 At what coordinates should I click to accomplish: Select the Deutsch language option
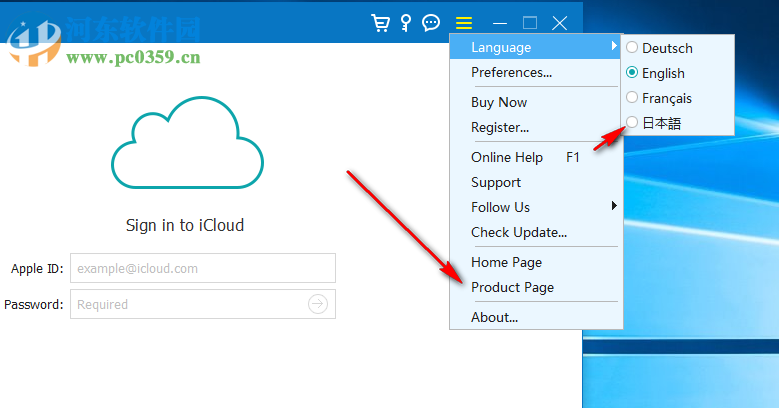tap(667, 48)
